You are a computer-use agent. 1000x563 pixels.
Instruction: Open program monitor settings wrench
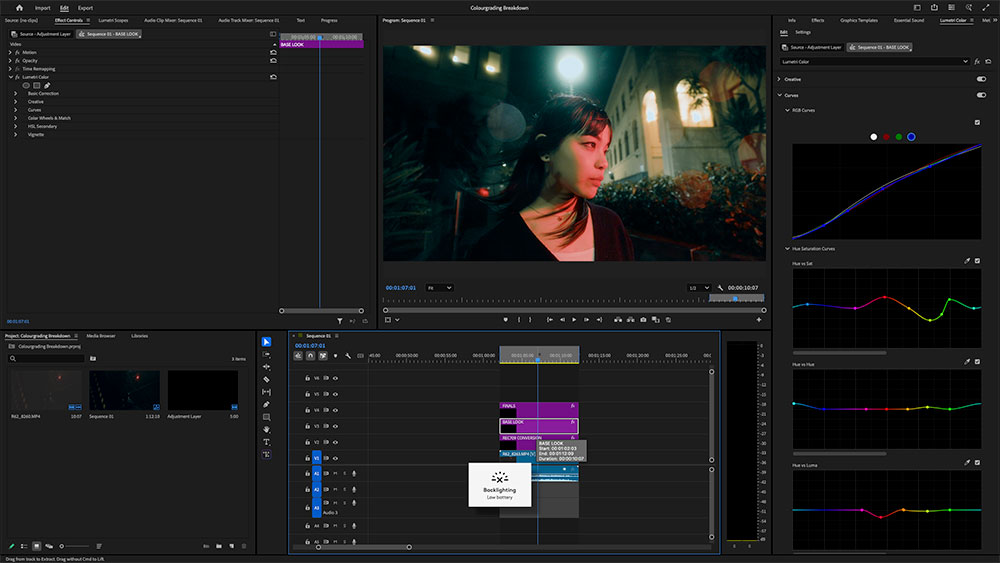[x=720, y=288]
